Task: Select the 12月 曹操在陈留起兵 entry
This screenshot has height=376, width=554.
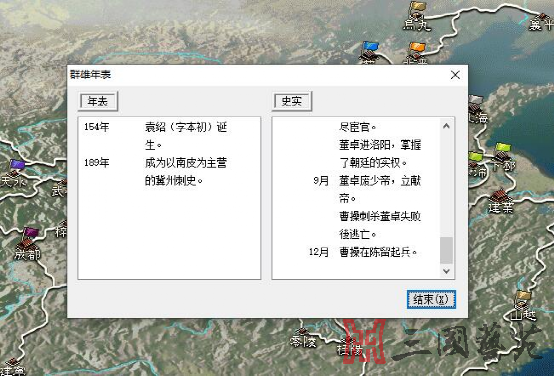Action: click(x=363, y=252)
